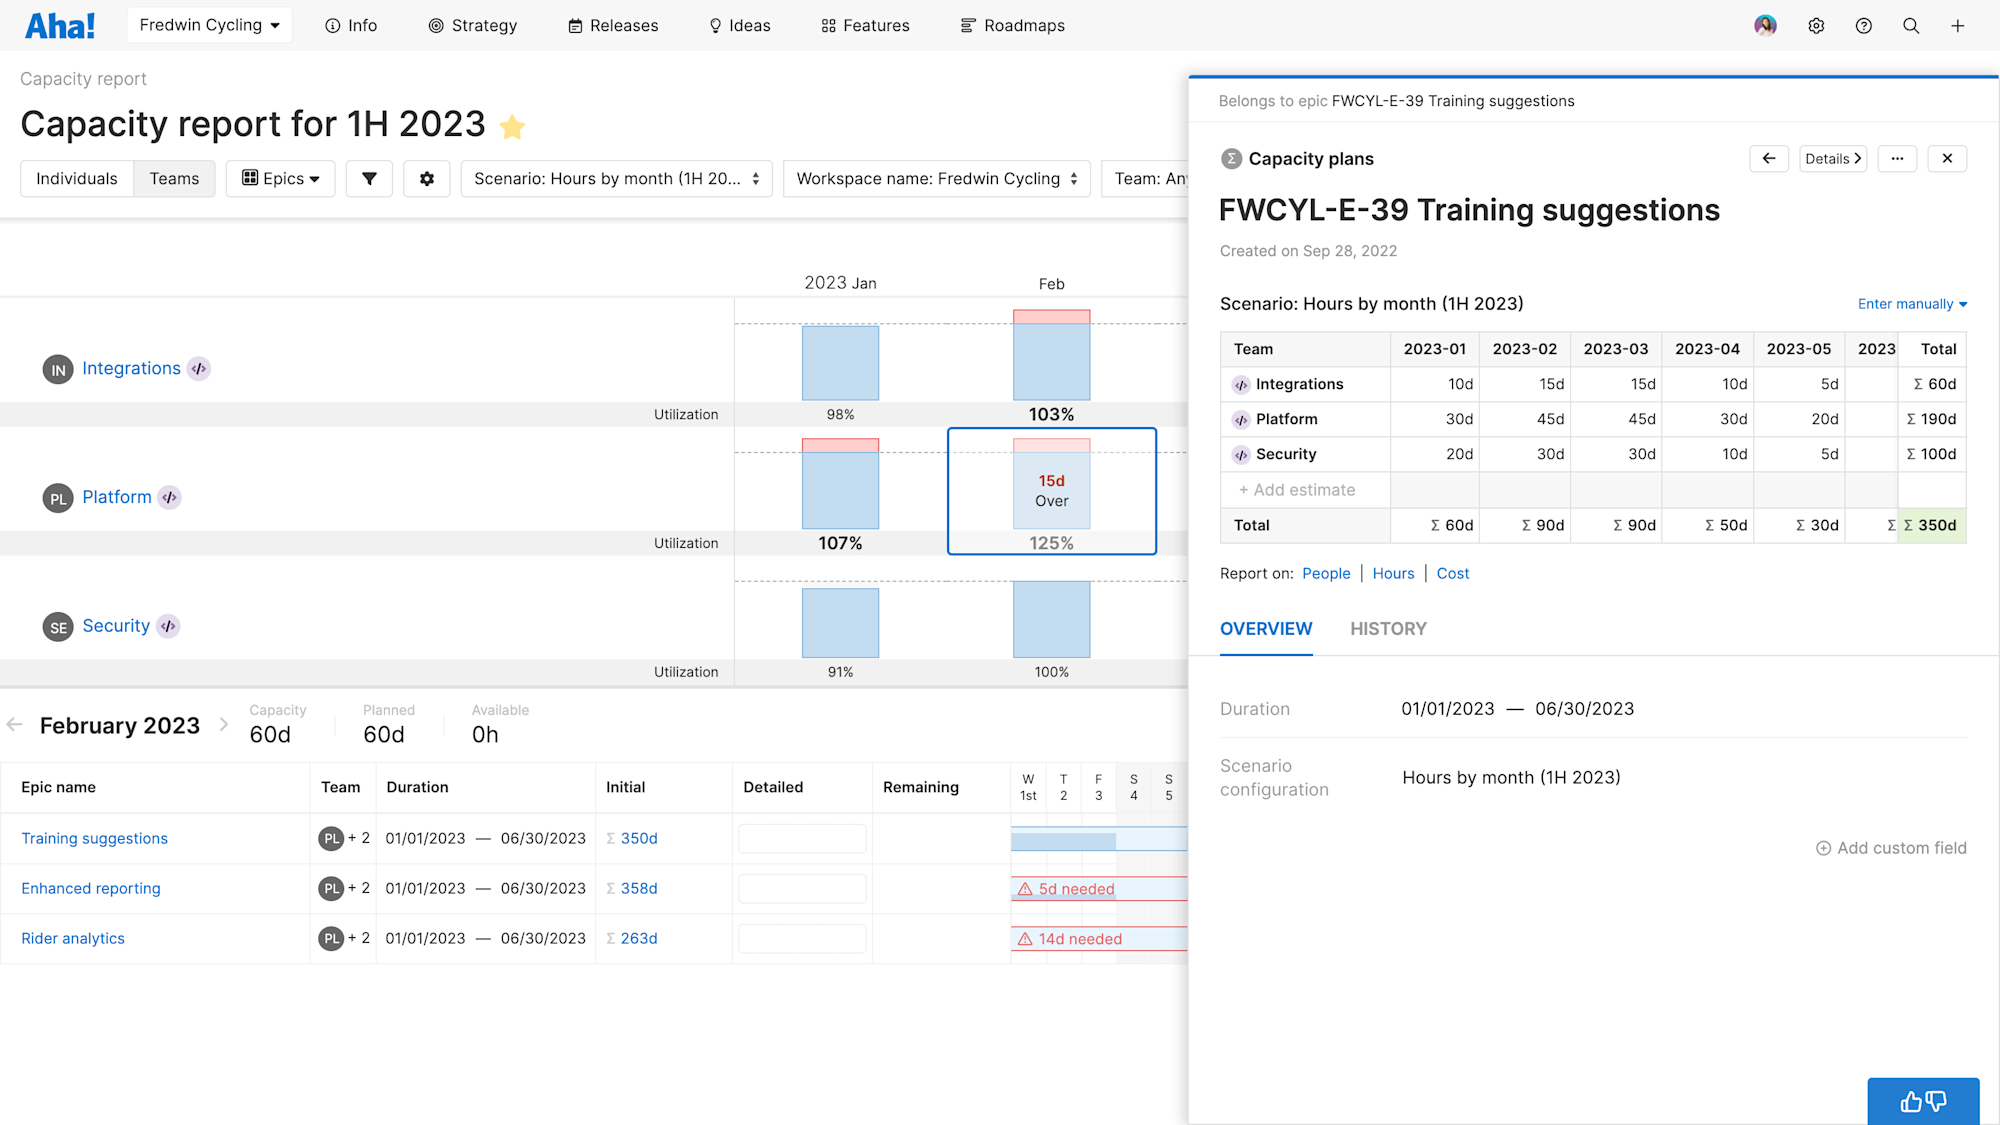
Task: Click the back arrow in the epic drawer
Action: click(x=1769, y=158)
